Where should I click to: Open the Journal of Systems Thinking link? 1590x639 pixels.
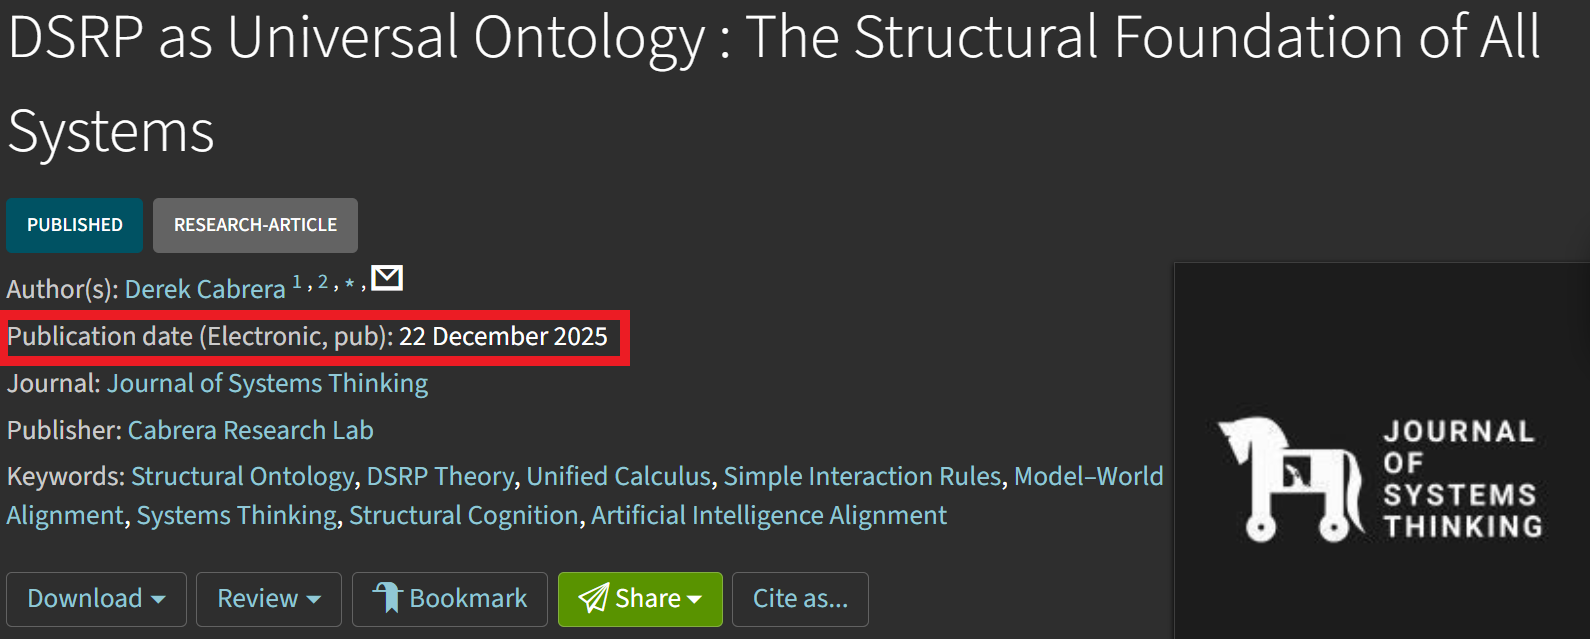click(267, 383)
